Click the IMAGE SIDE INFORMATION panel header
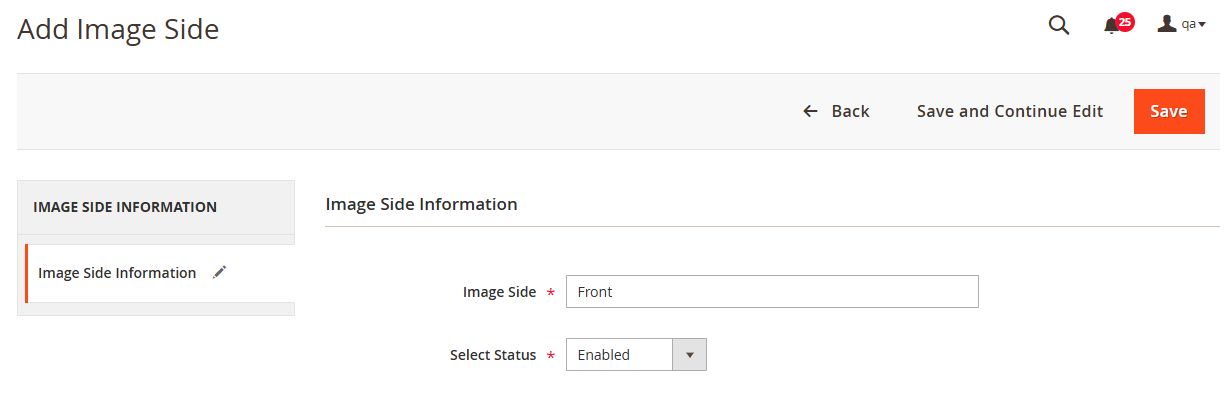 click(x=125, y=207)
